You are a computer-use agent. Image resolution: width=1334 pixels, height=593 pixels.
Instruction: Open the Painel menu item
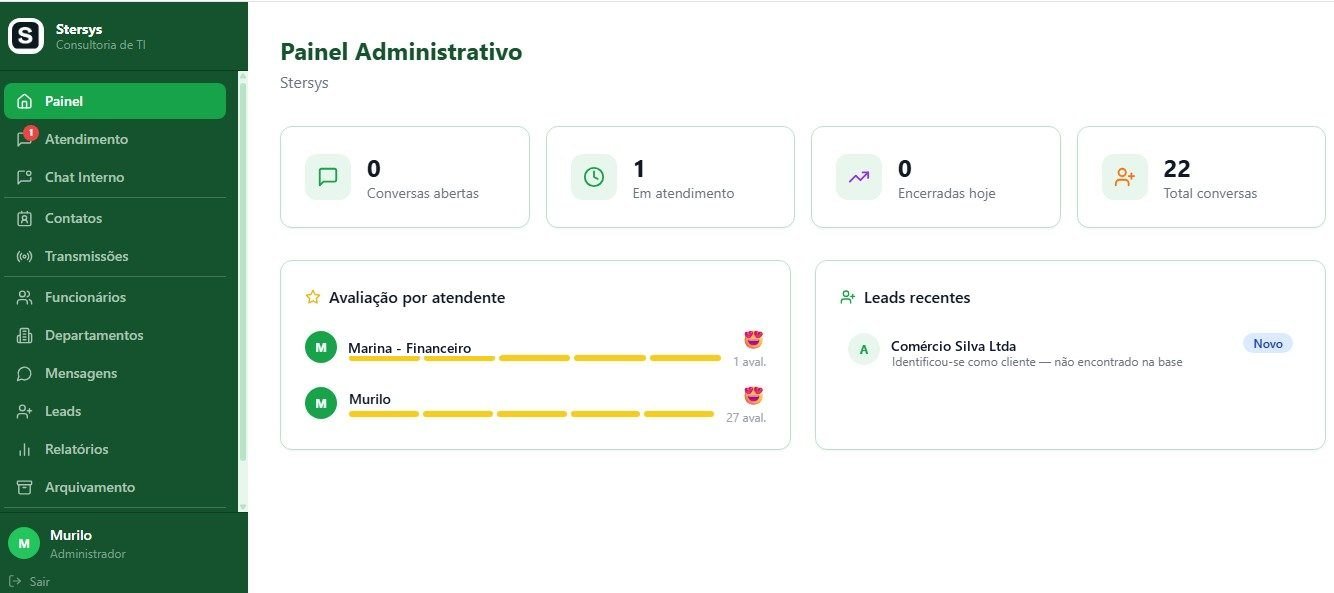click(115, 101)
